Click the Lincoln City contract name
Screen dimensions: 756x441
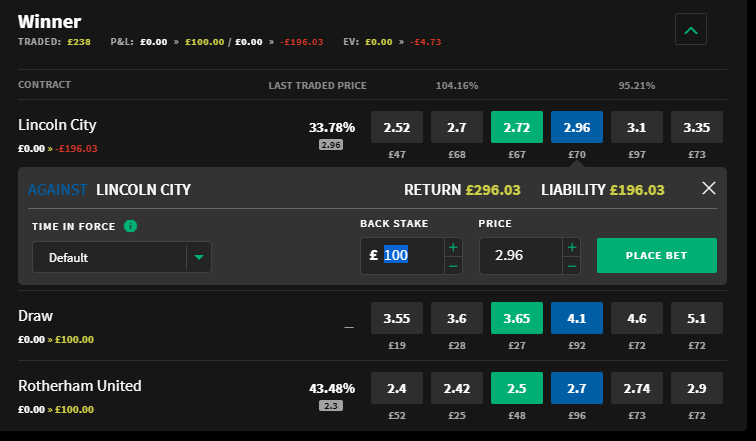tap(57, 125)
